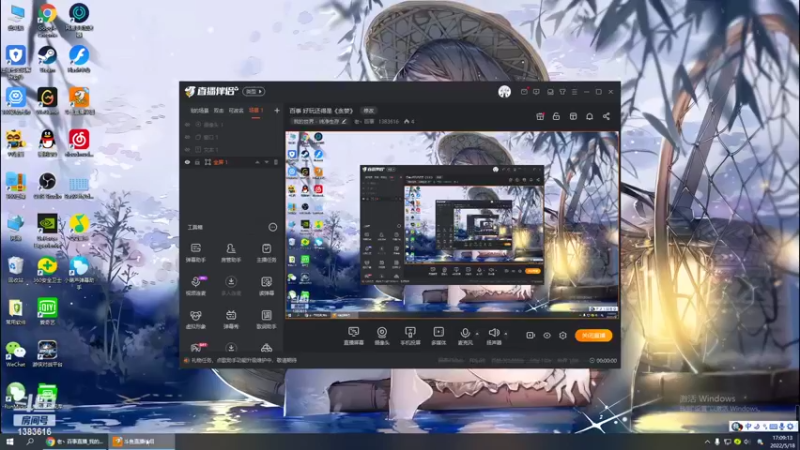Open the phone screen casting tool
Screen dimensions: 800x450
[410, 336]
